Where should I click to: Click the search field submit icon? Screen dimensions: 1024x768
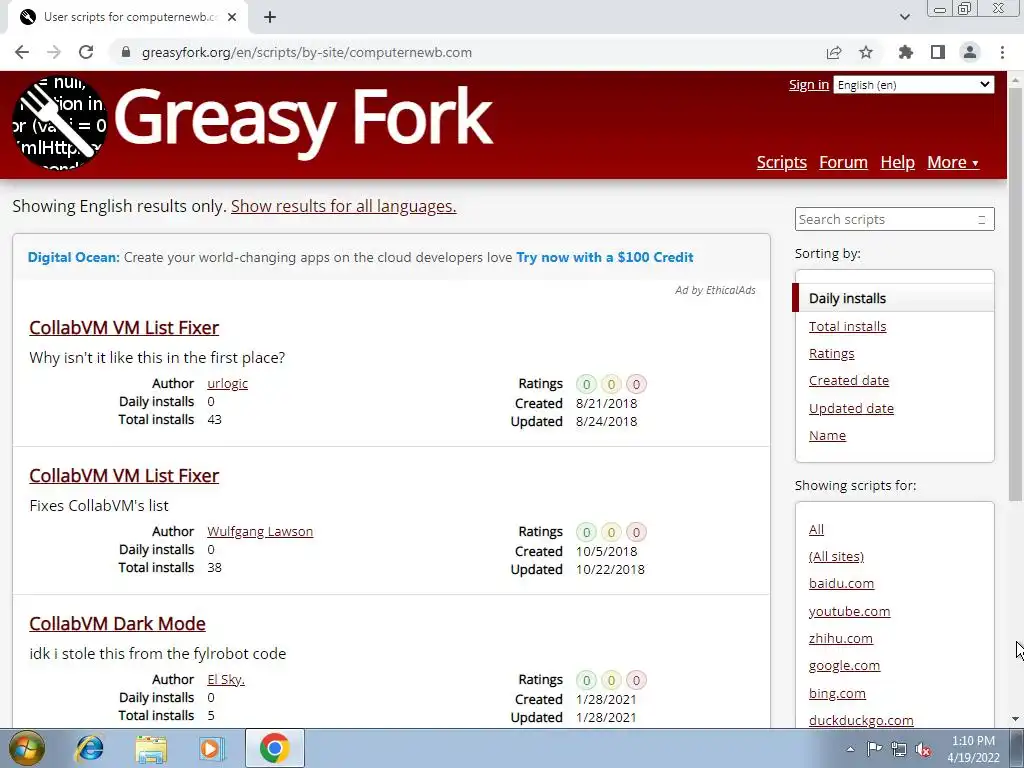point(982,219)
